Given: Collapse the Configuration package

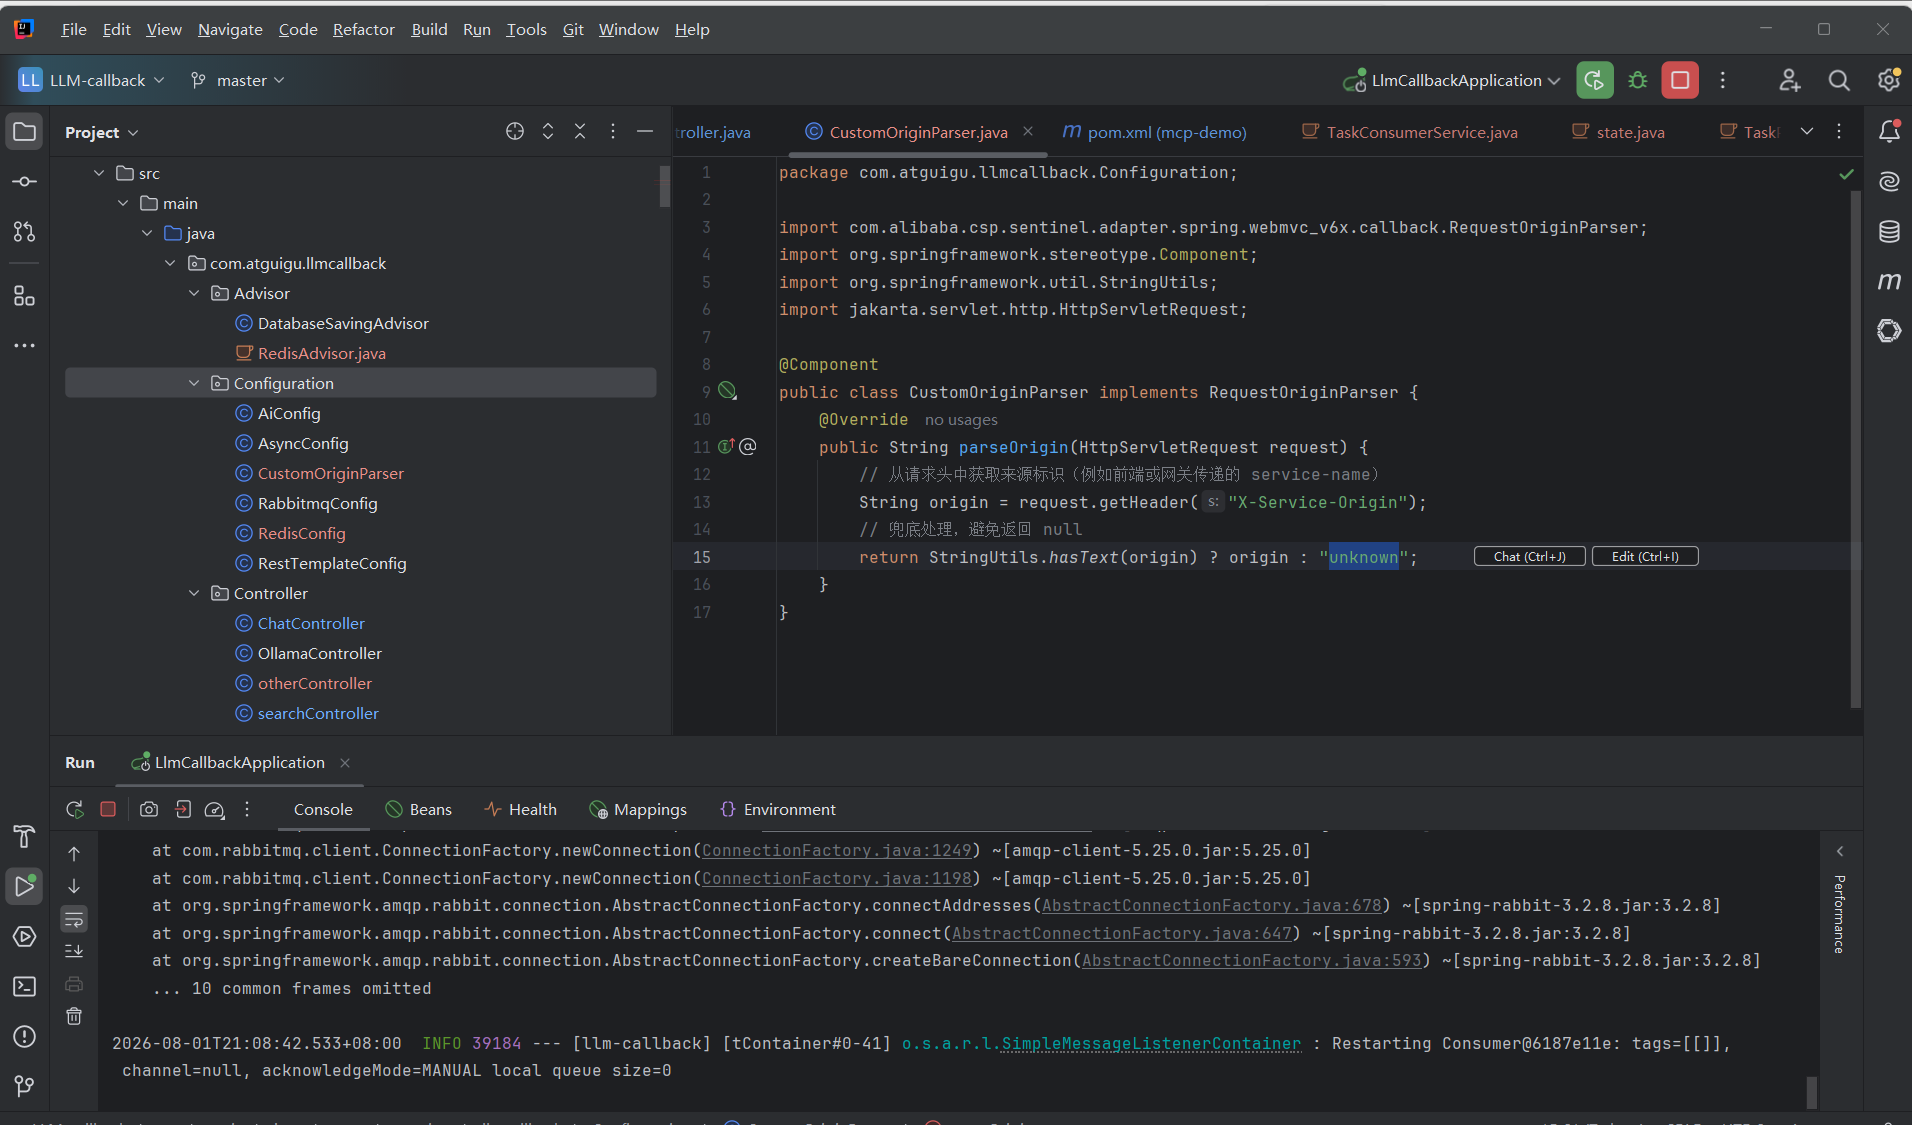Looking at the screenshot, I should pos(194,383).
